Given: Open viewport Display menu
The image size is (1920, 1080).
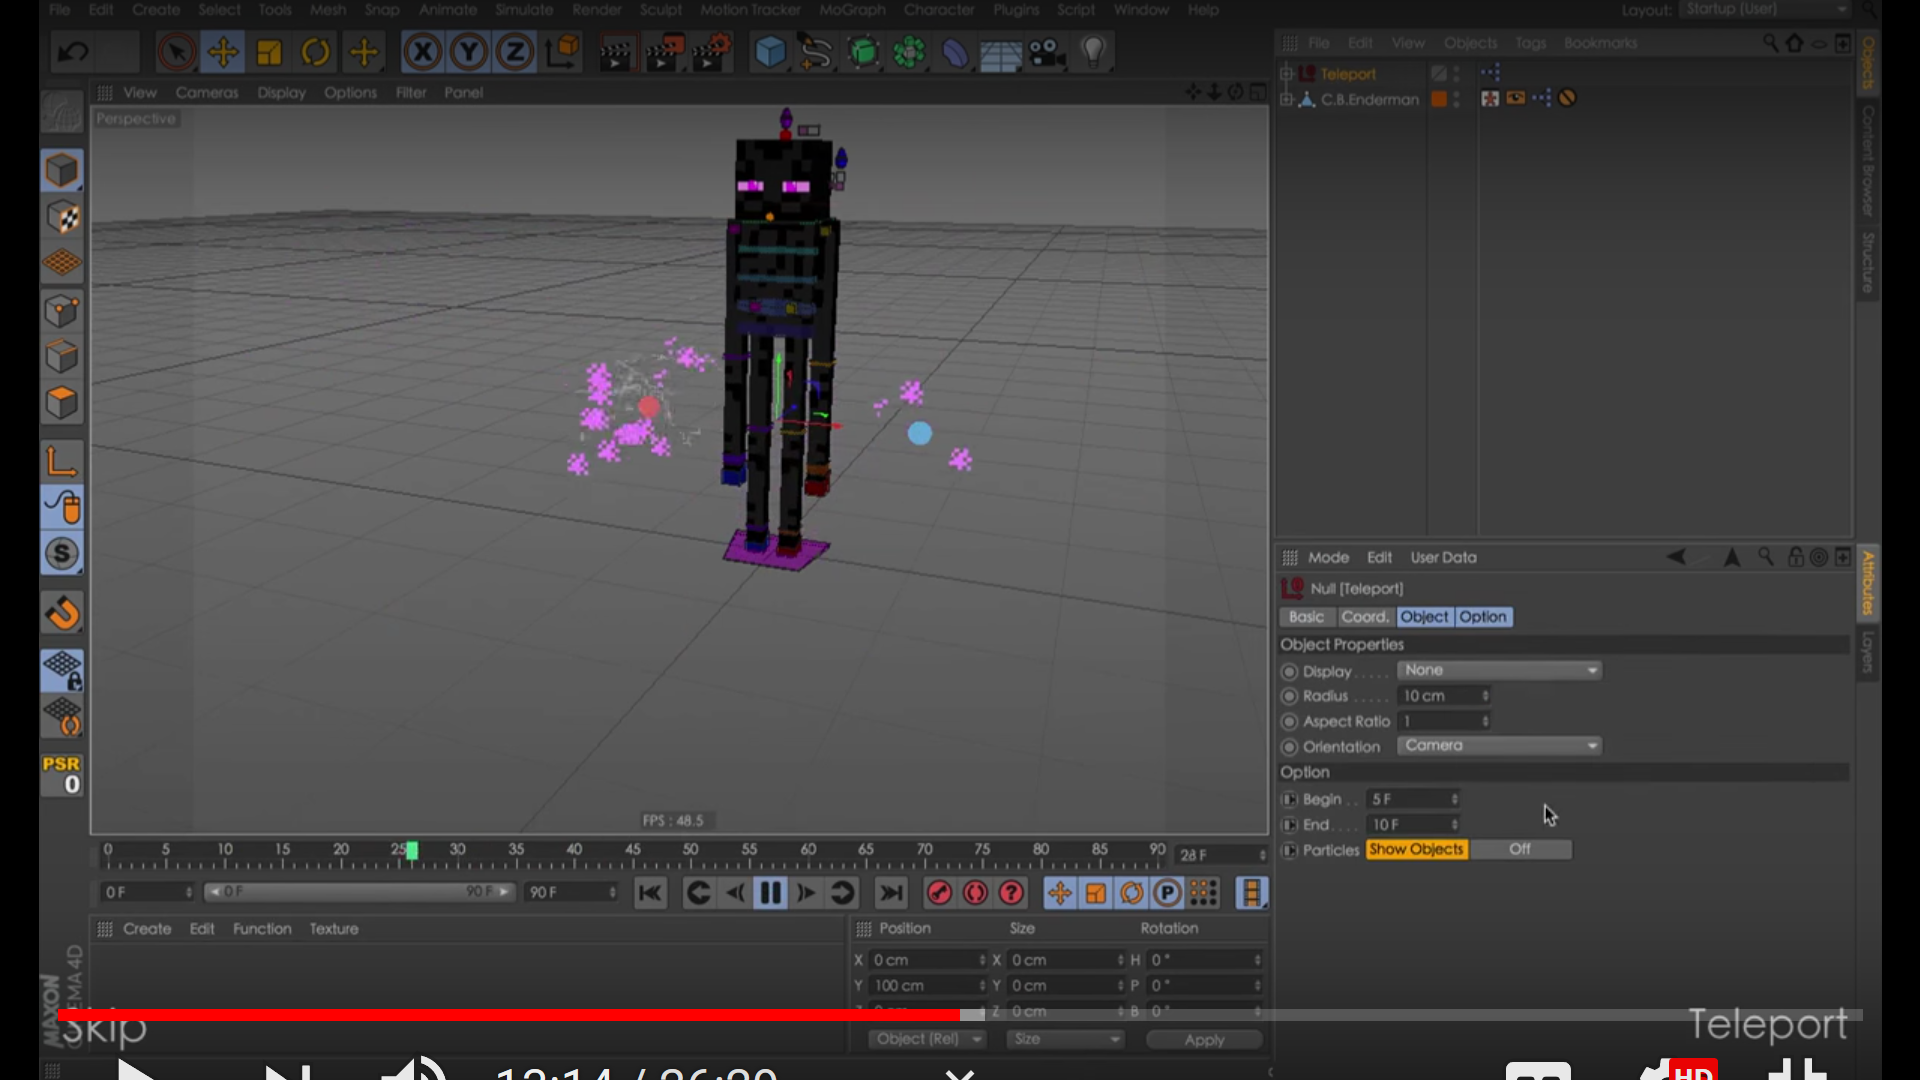Looking at the screenshot, I should click(281, 92).
